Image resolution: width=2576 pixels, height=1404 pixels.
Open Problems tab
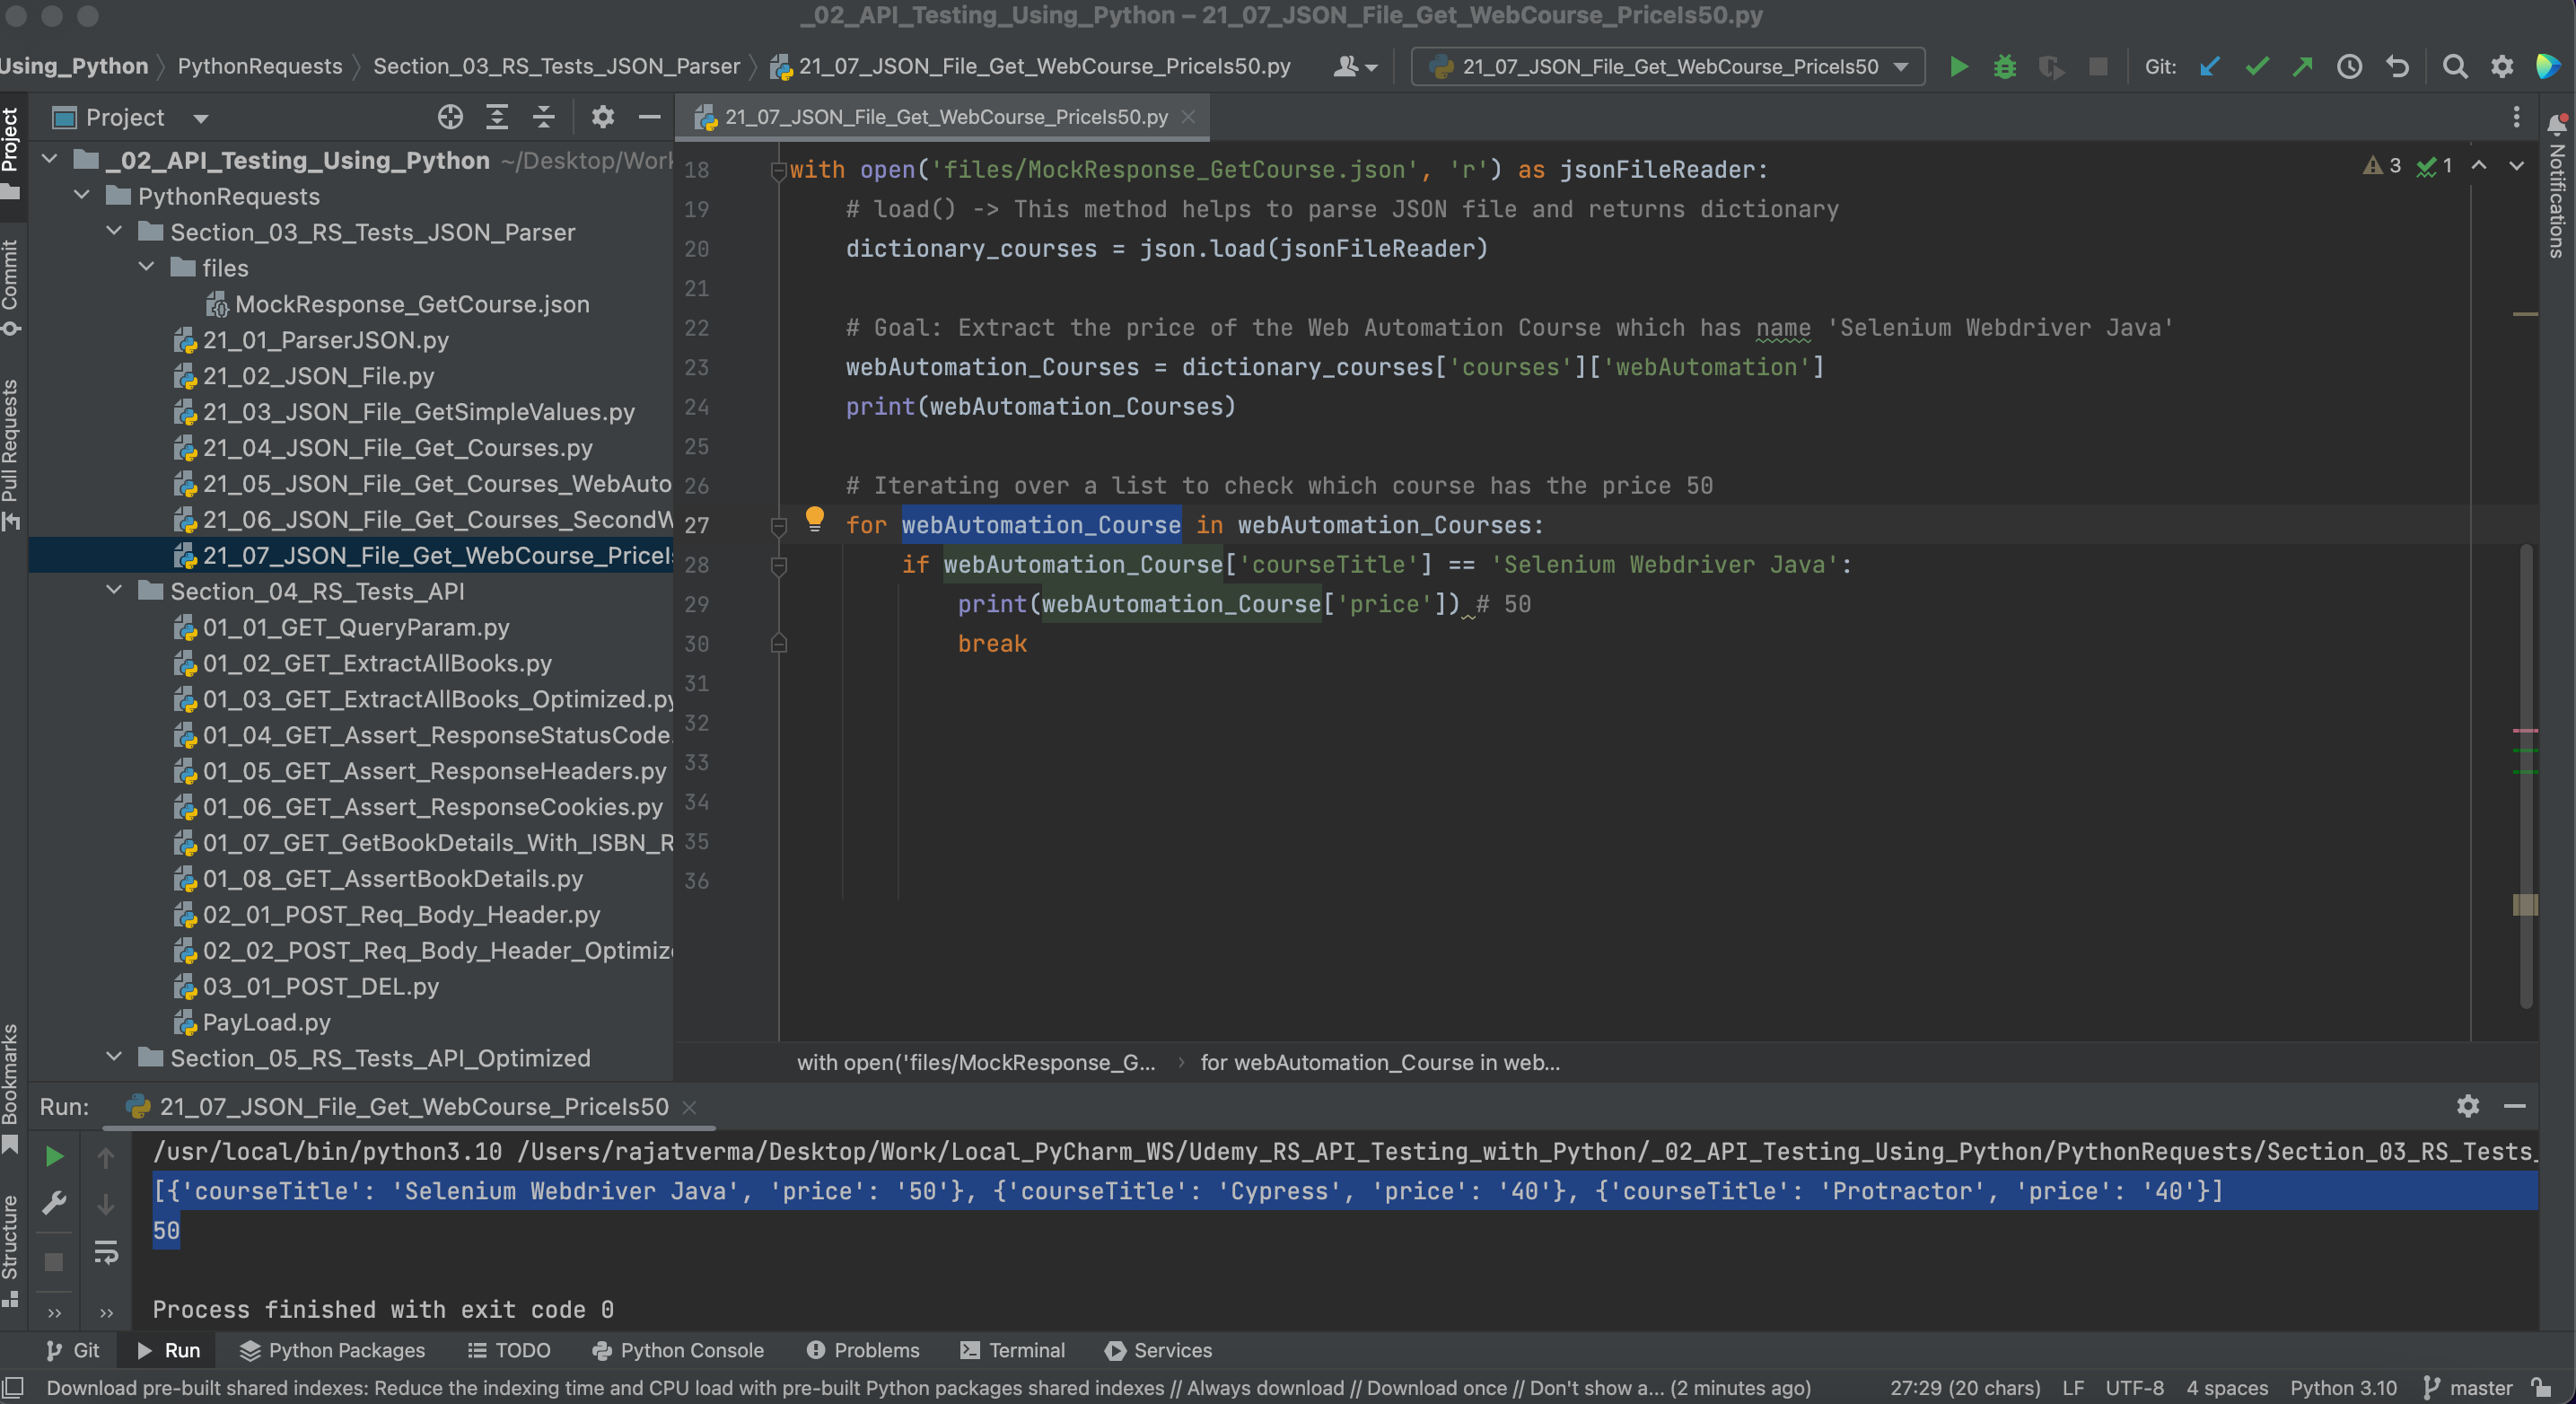(863, 1350)
